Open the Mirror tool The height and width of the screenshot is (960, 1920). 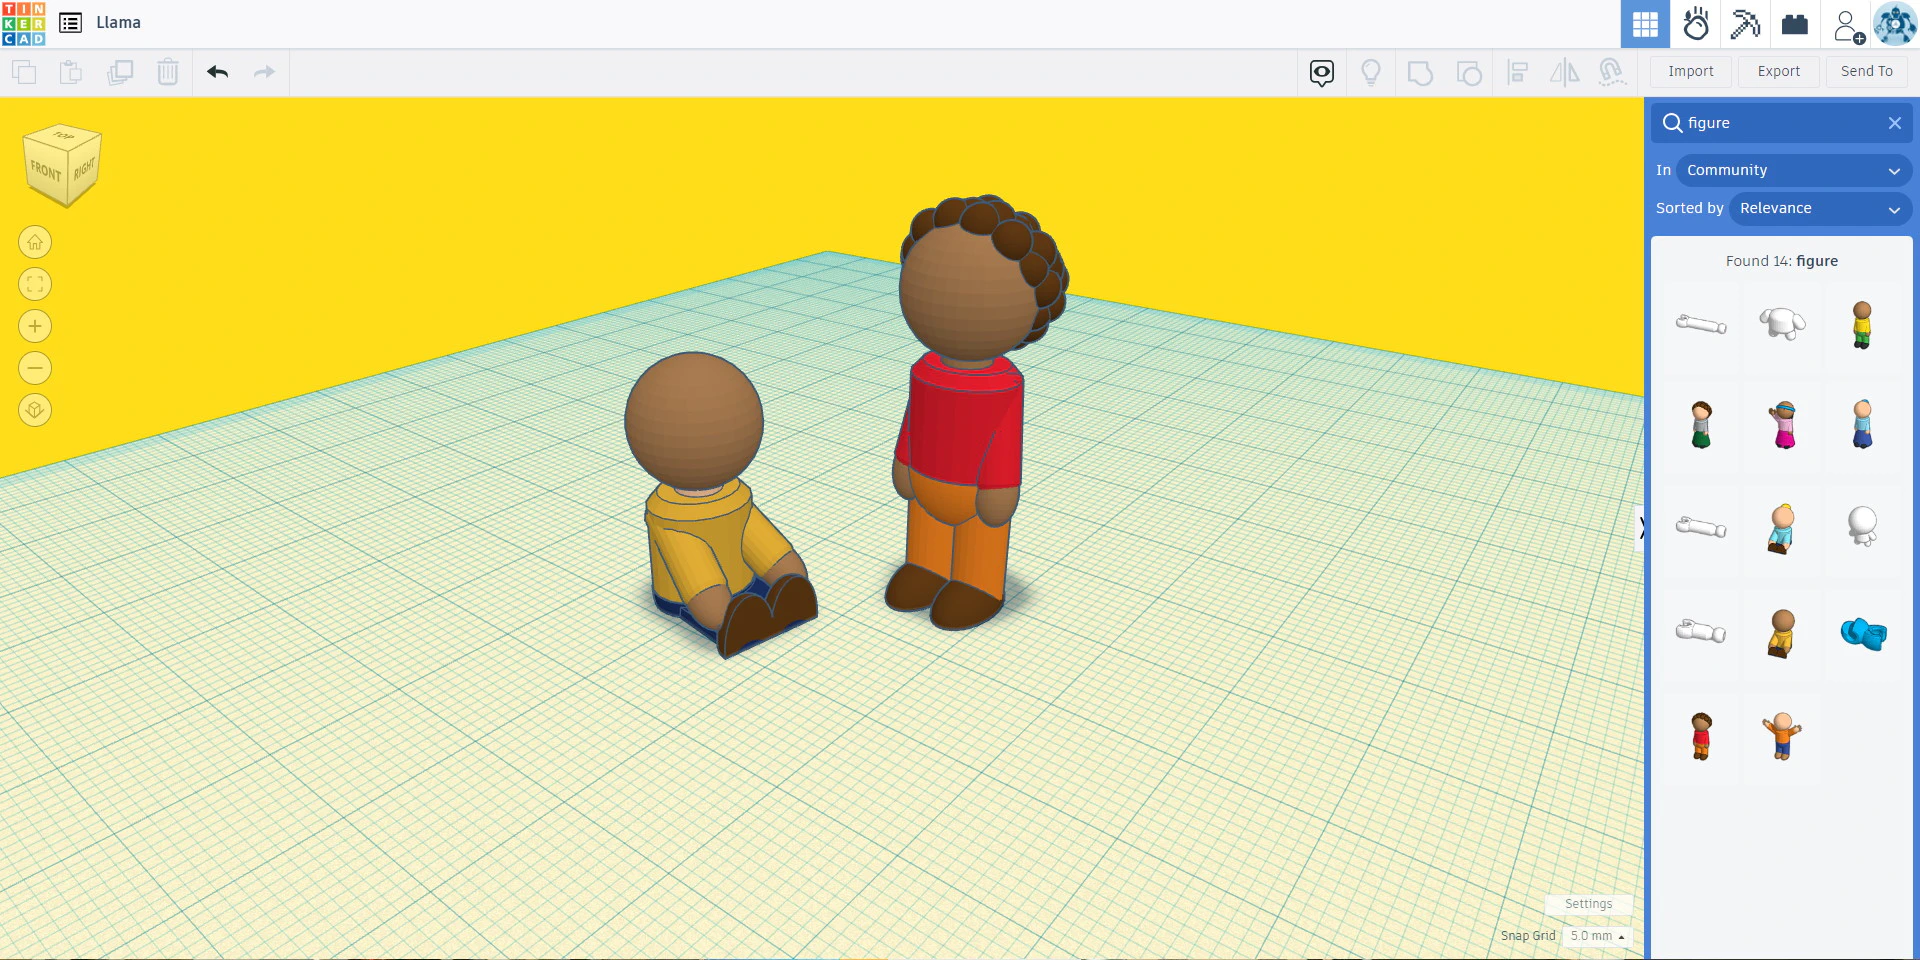click(1564, 72)
